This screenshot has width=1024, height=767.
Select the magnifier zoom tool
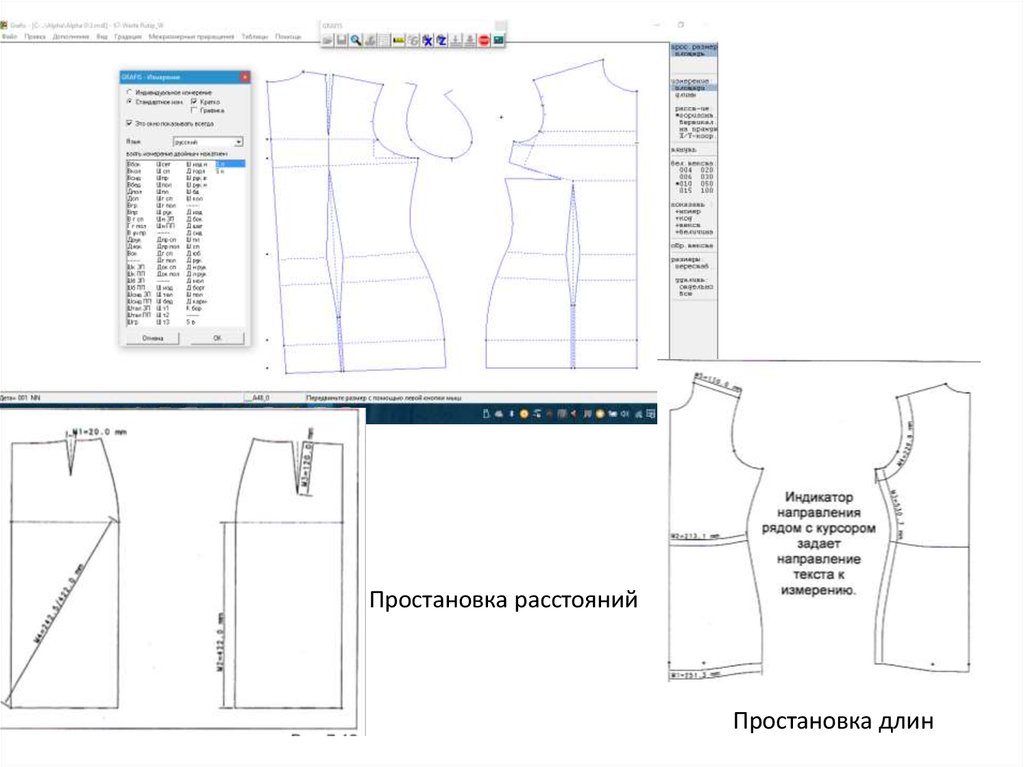[x=356, y=41]
